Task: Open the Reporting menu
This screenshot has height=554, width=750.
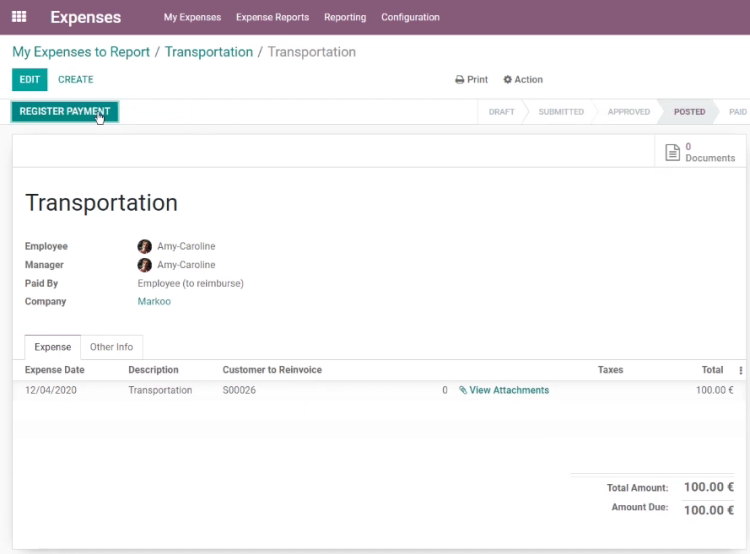Action: [x=345, y=17]
